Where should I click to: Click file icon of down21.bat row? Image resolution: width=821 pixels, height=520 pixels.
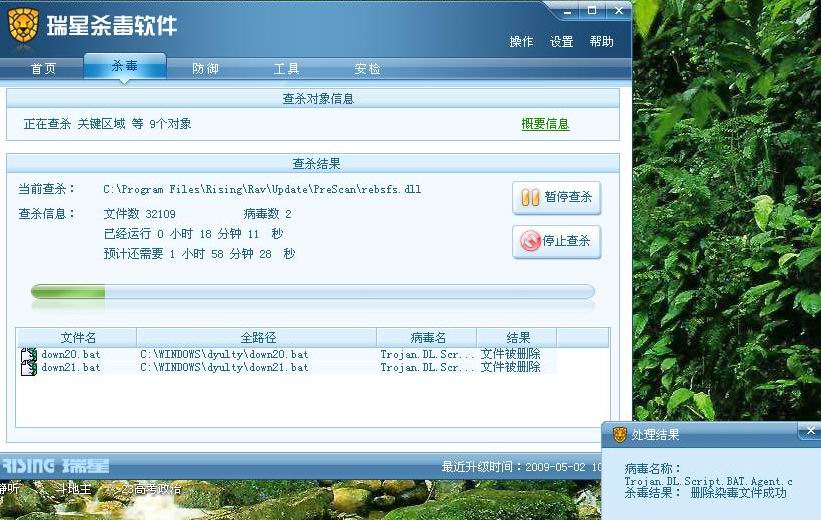[28, 369]
